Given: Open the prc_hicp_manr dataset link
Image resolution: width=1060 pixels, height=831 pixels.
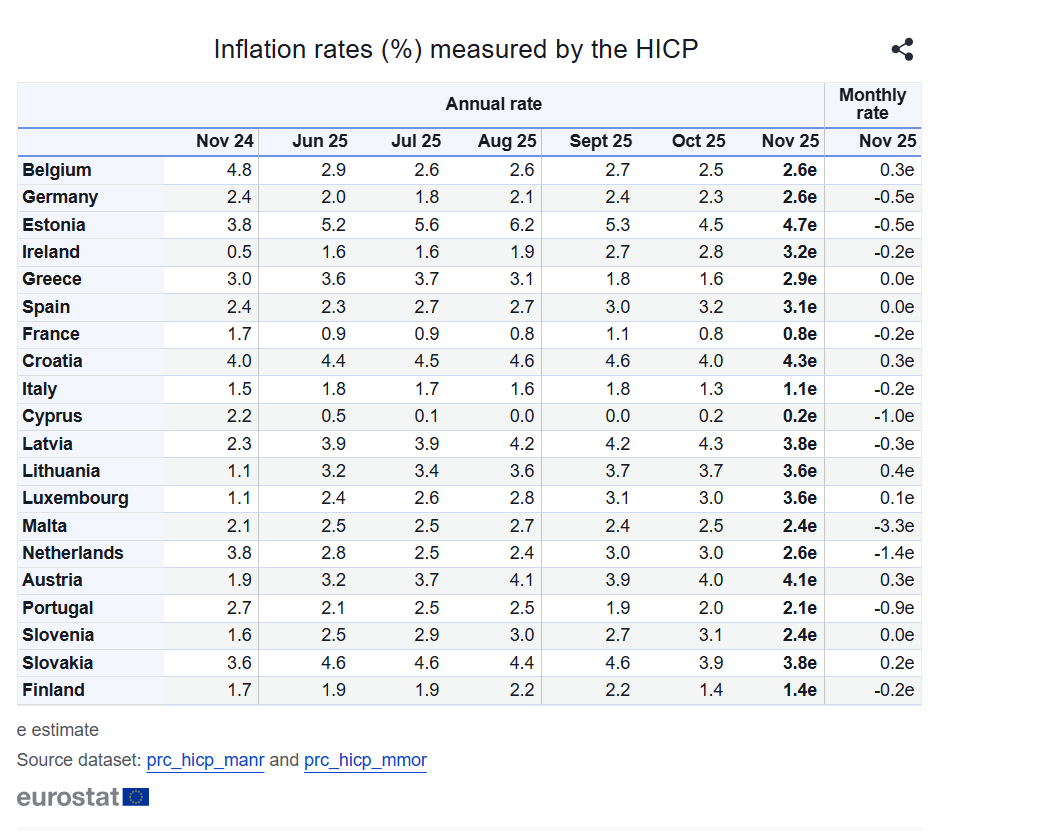Looking at the screenshot, I should [205, 760].
